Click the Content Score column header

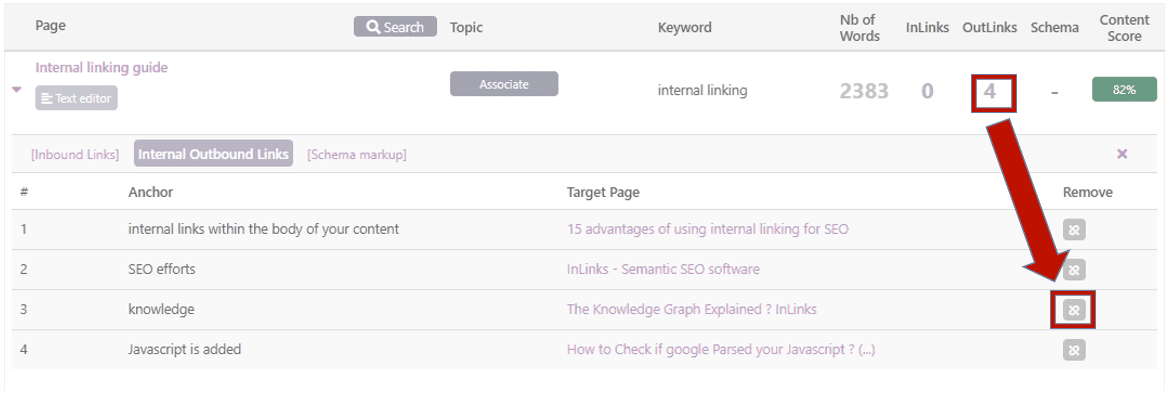(1125, 28)
